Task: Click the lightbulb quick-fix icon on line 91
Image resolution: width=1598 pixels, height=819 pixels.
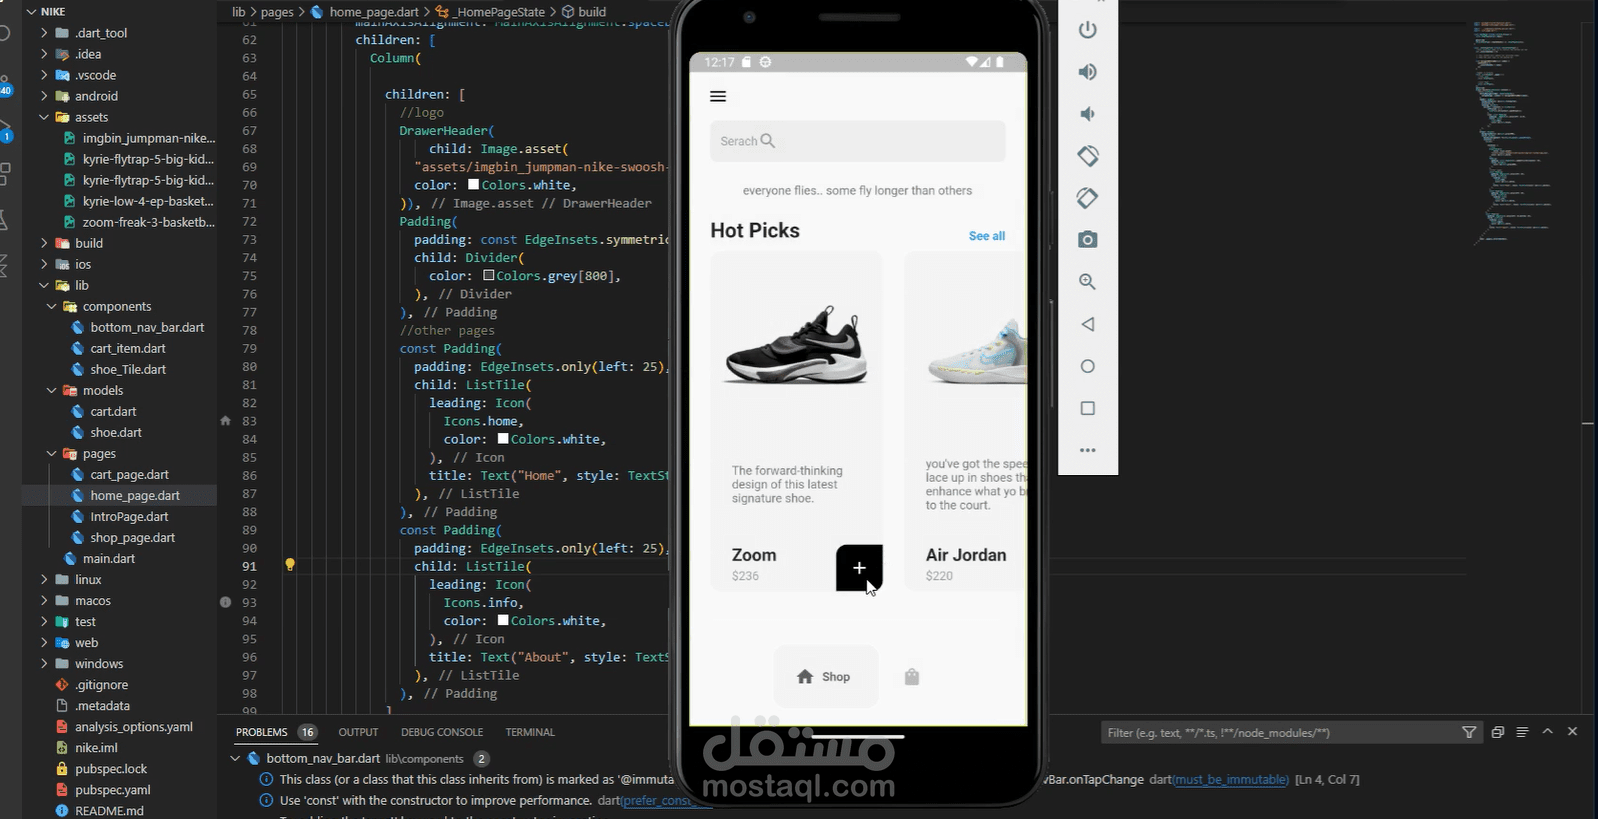Action: (x=290, y=565)
